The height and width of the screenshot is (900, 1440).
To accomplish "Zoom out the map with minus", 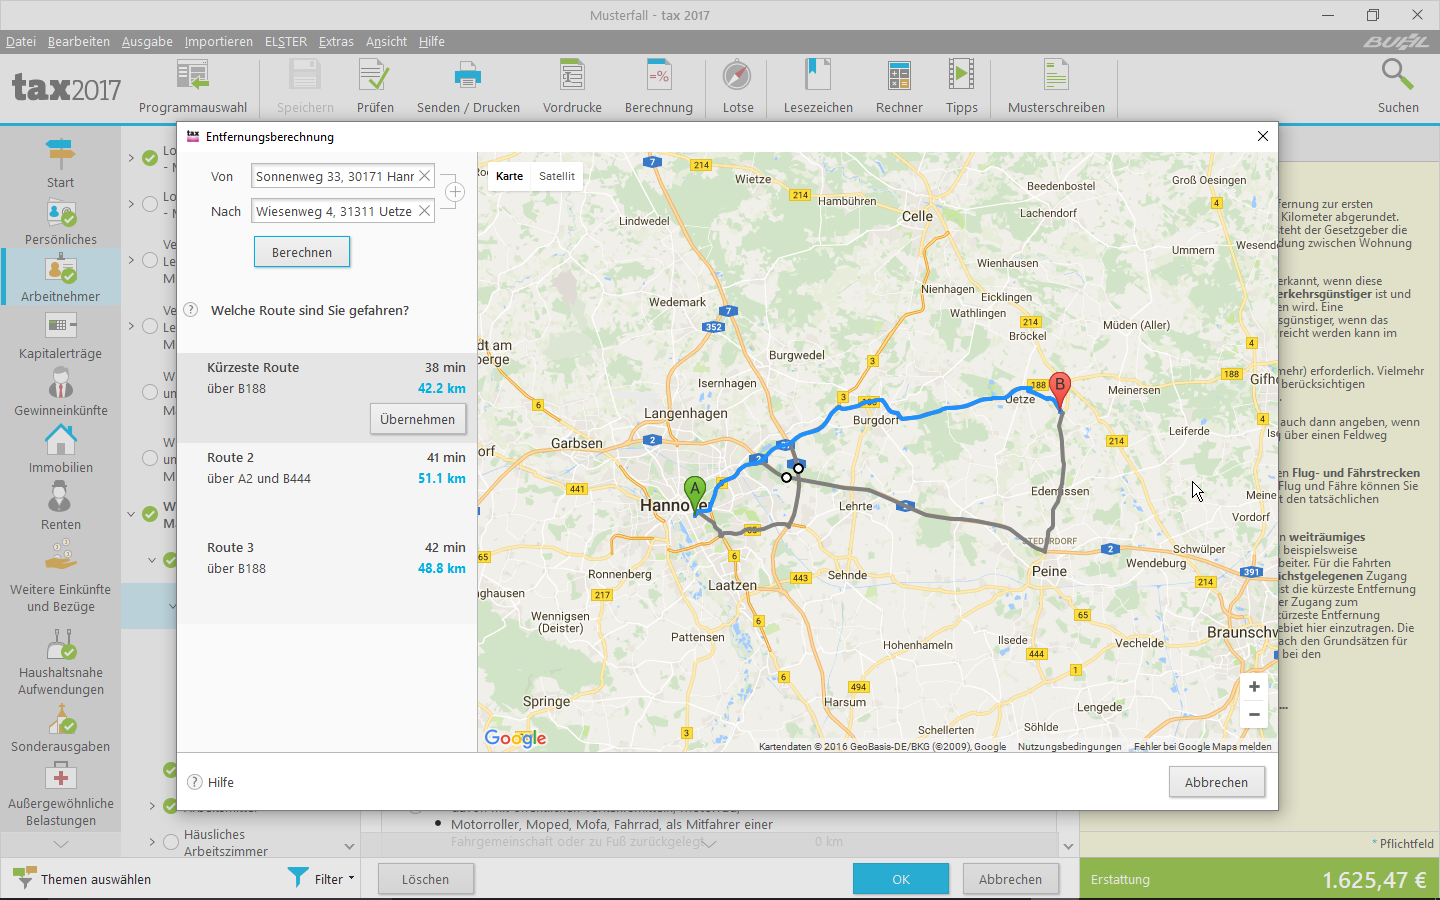I will (x=1254, y=714).
